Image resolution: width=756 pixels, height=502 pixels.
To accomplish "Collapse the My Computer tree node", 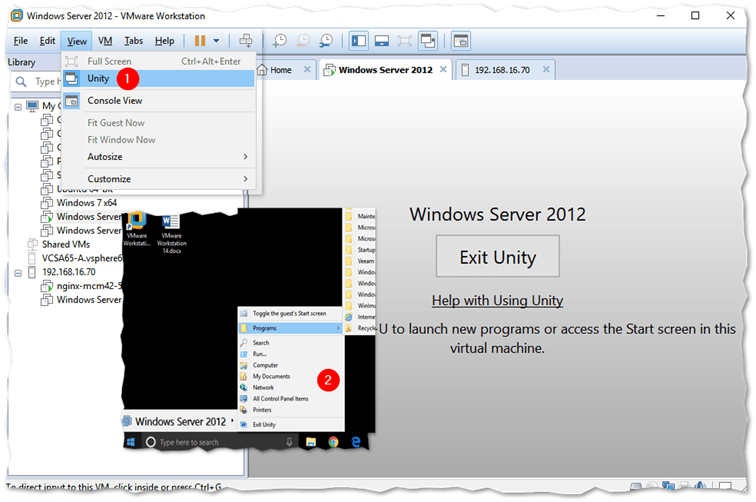I will click(18, 107).
